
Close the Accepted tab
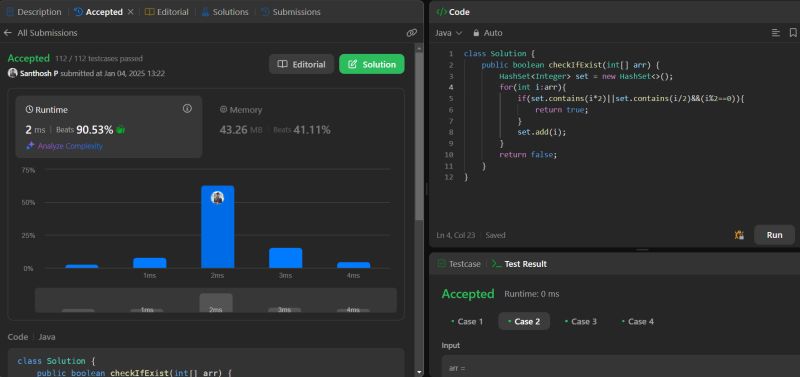coord(130,12)
